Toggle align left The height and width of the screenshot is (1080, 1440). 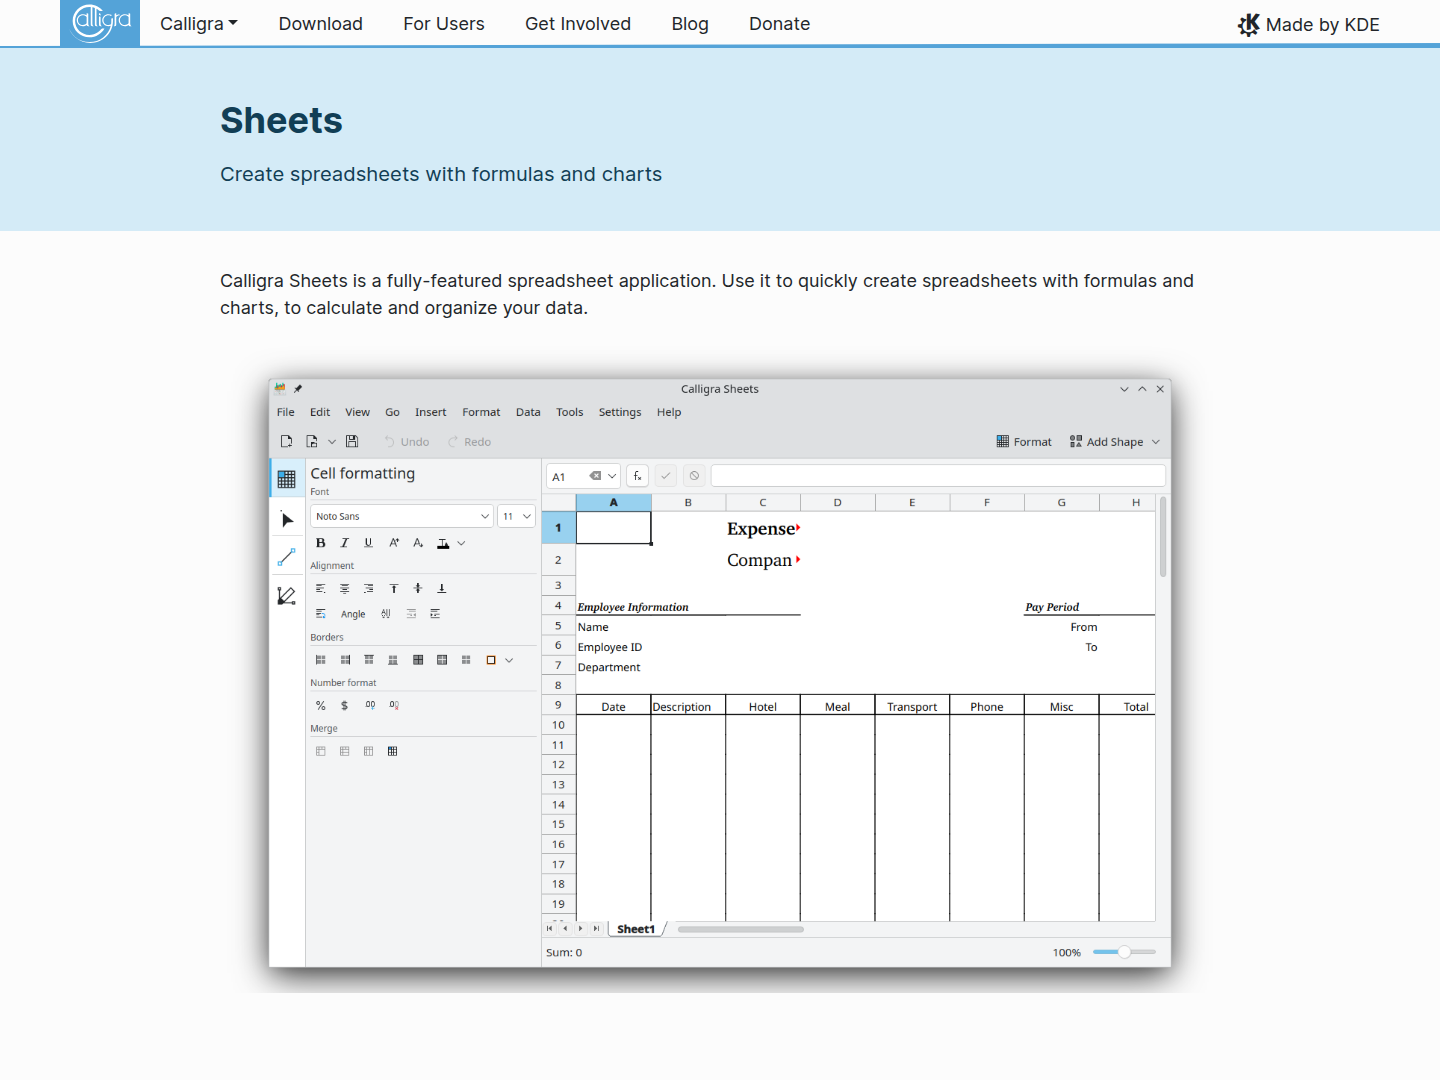(321, 589)
